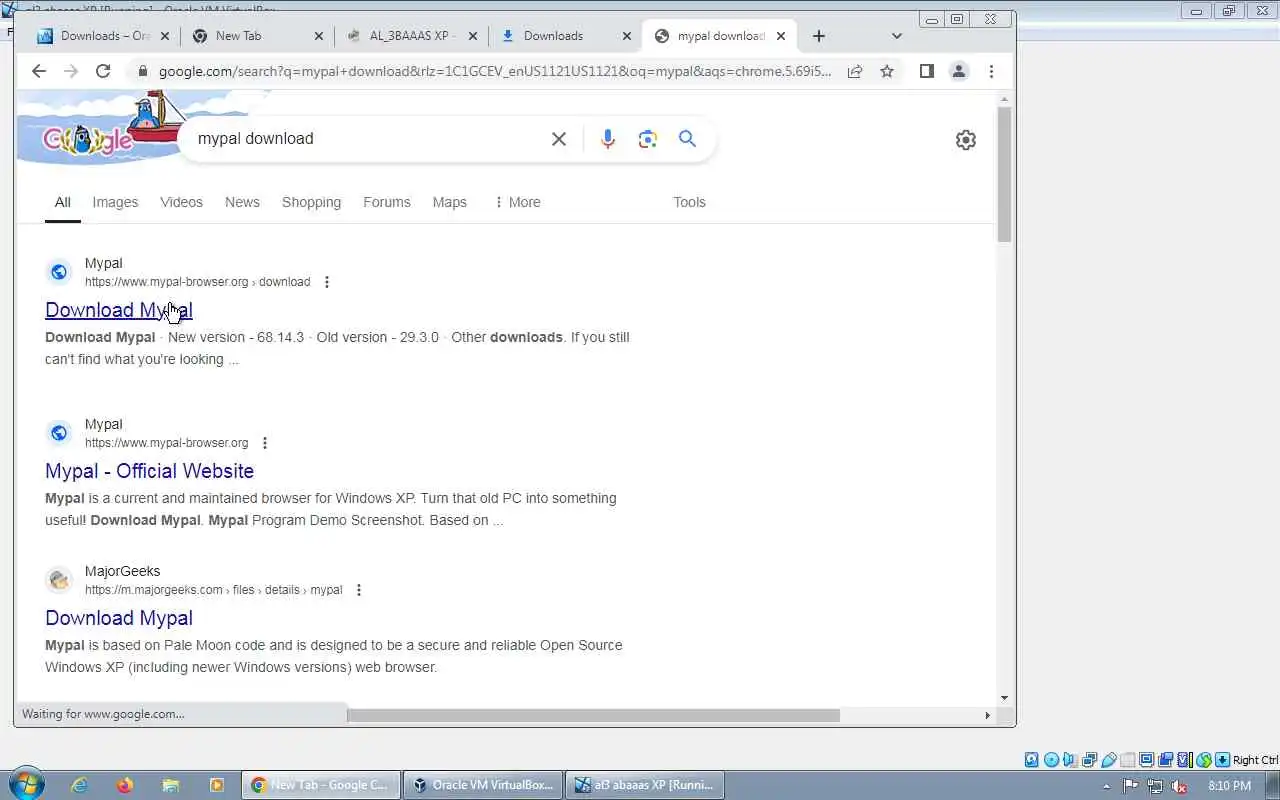
Task: Open Chrome three-dot menu
Action: tap(991, 71)
